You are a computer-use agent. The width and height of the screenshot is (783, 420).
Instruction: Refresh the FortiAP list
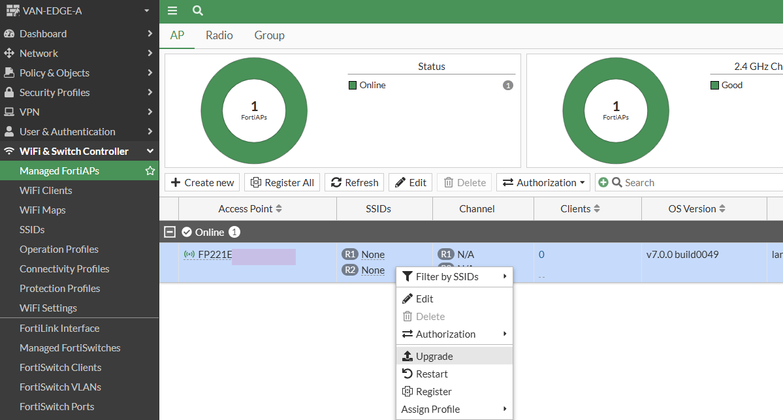(355, 183)
